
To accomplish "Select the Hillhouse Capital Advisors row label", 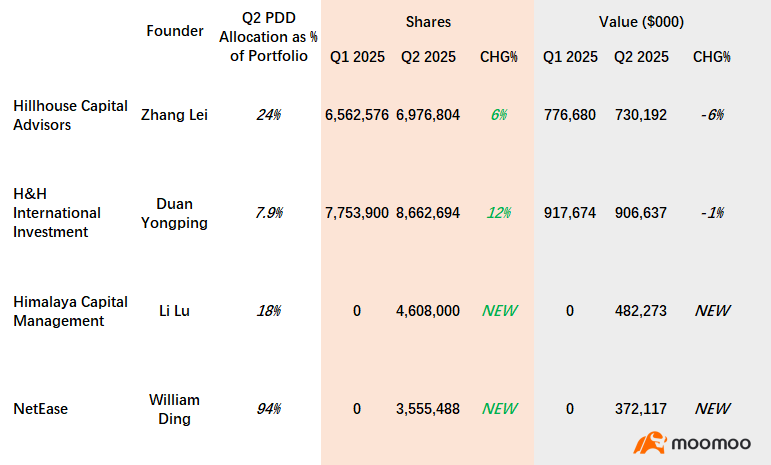I will pyautogui.click(x=70, y=115).
